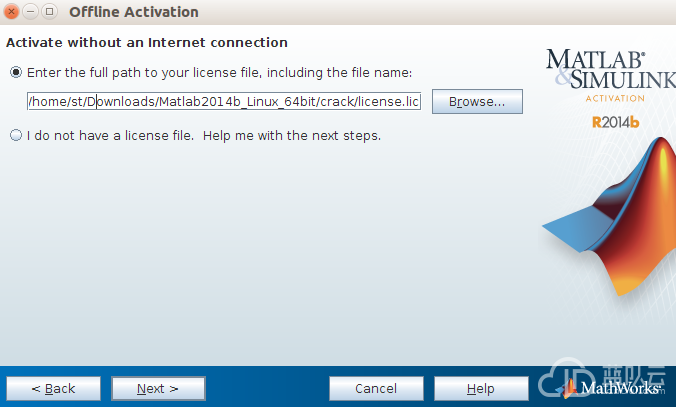
Task: Select the license file path radio button
Action: (16, 72)
